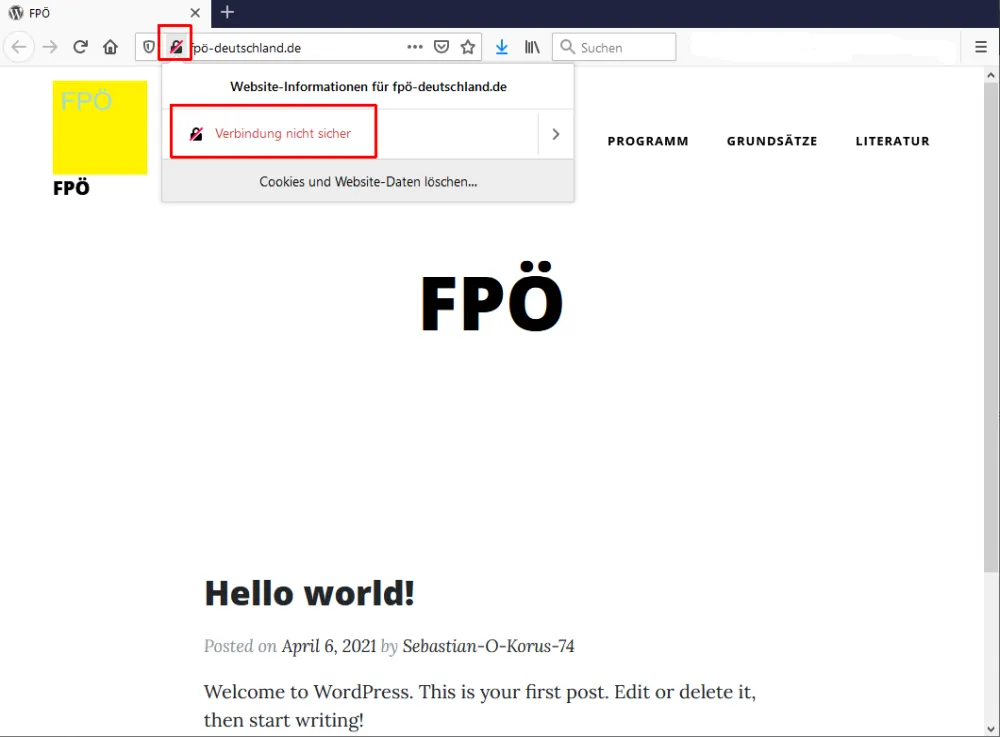Image resolution: width=1000 pixels, height=737 pixels.
Task: Go back with the Back arrow
Action: pos(19,47)
